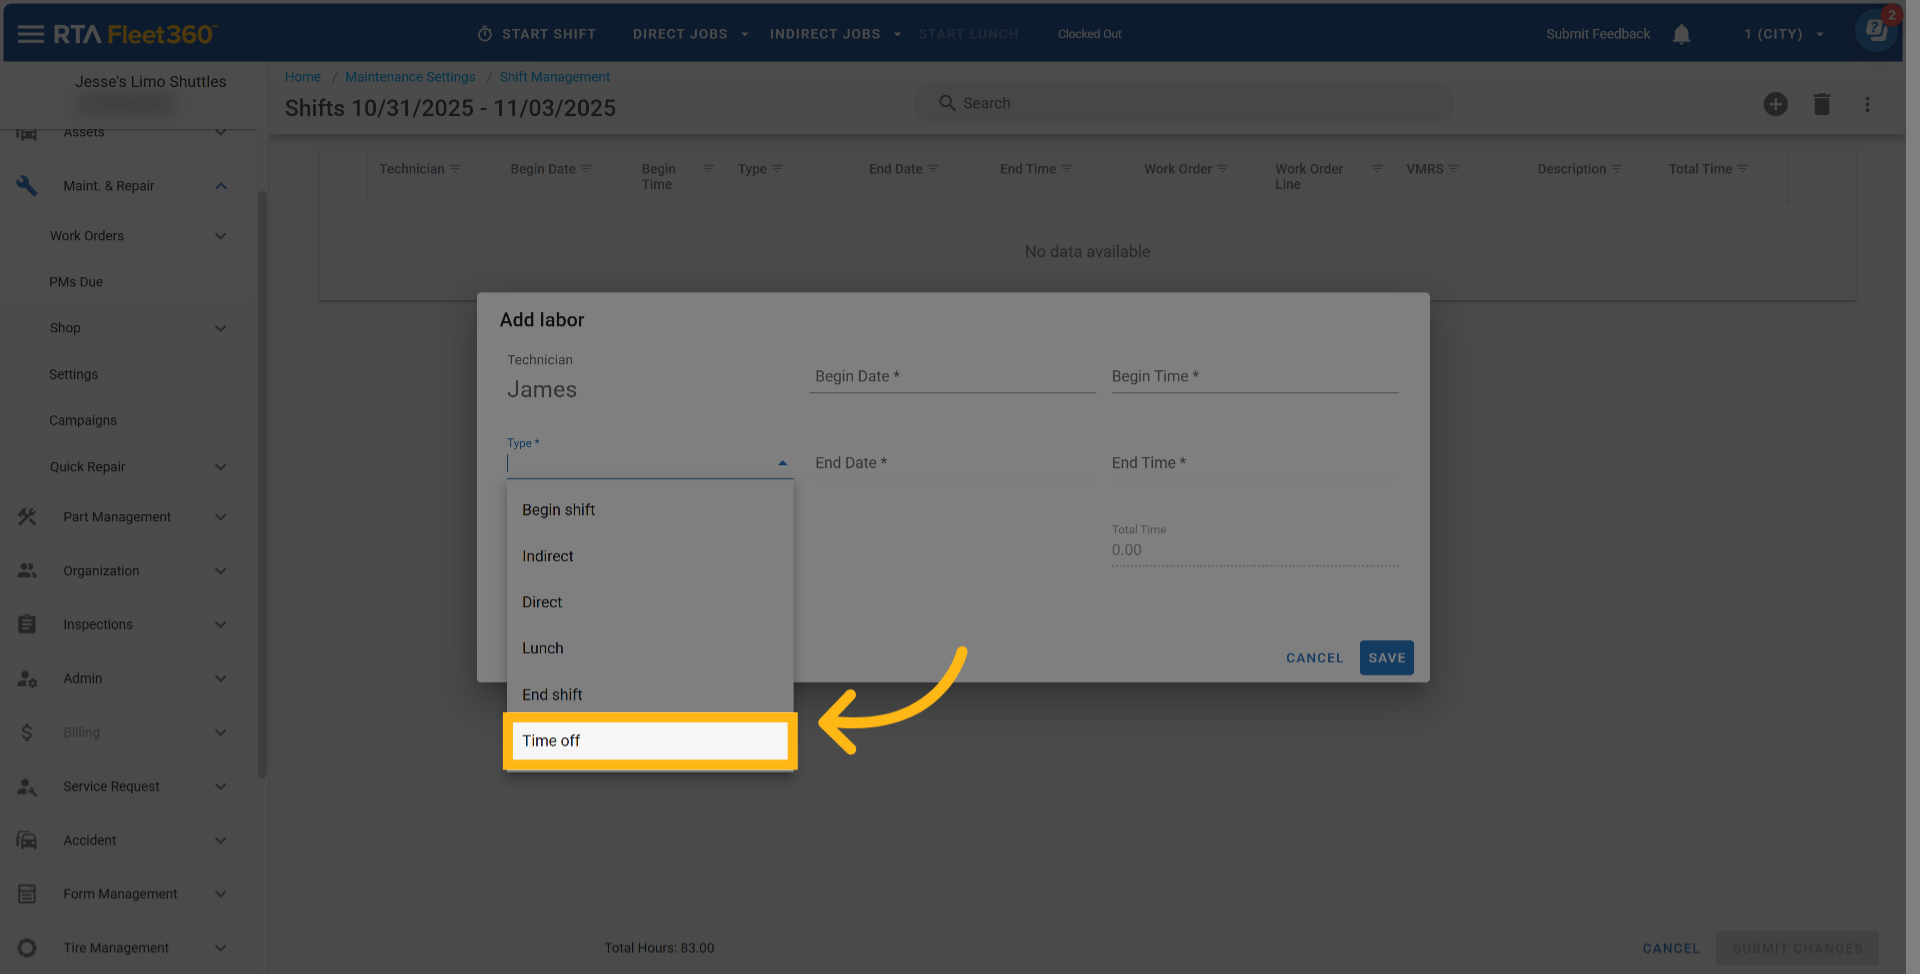
Task: Open the Direct Jobs dropdown
Action: point(690,34)
